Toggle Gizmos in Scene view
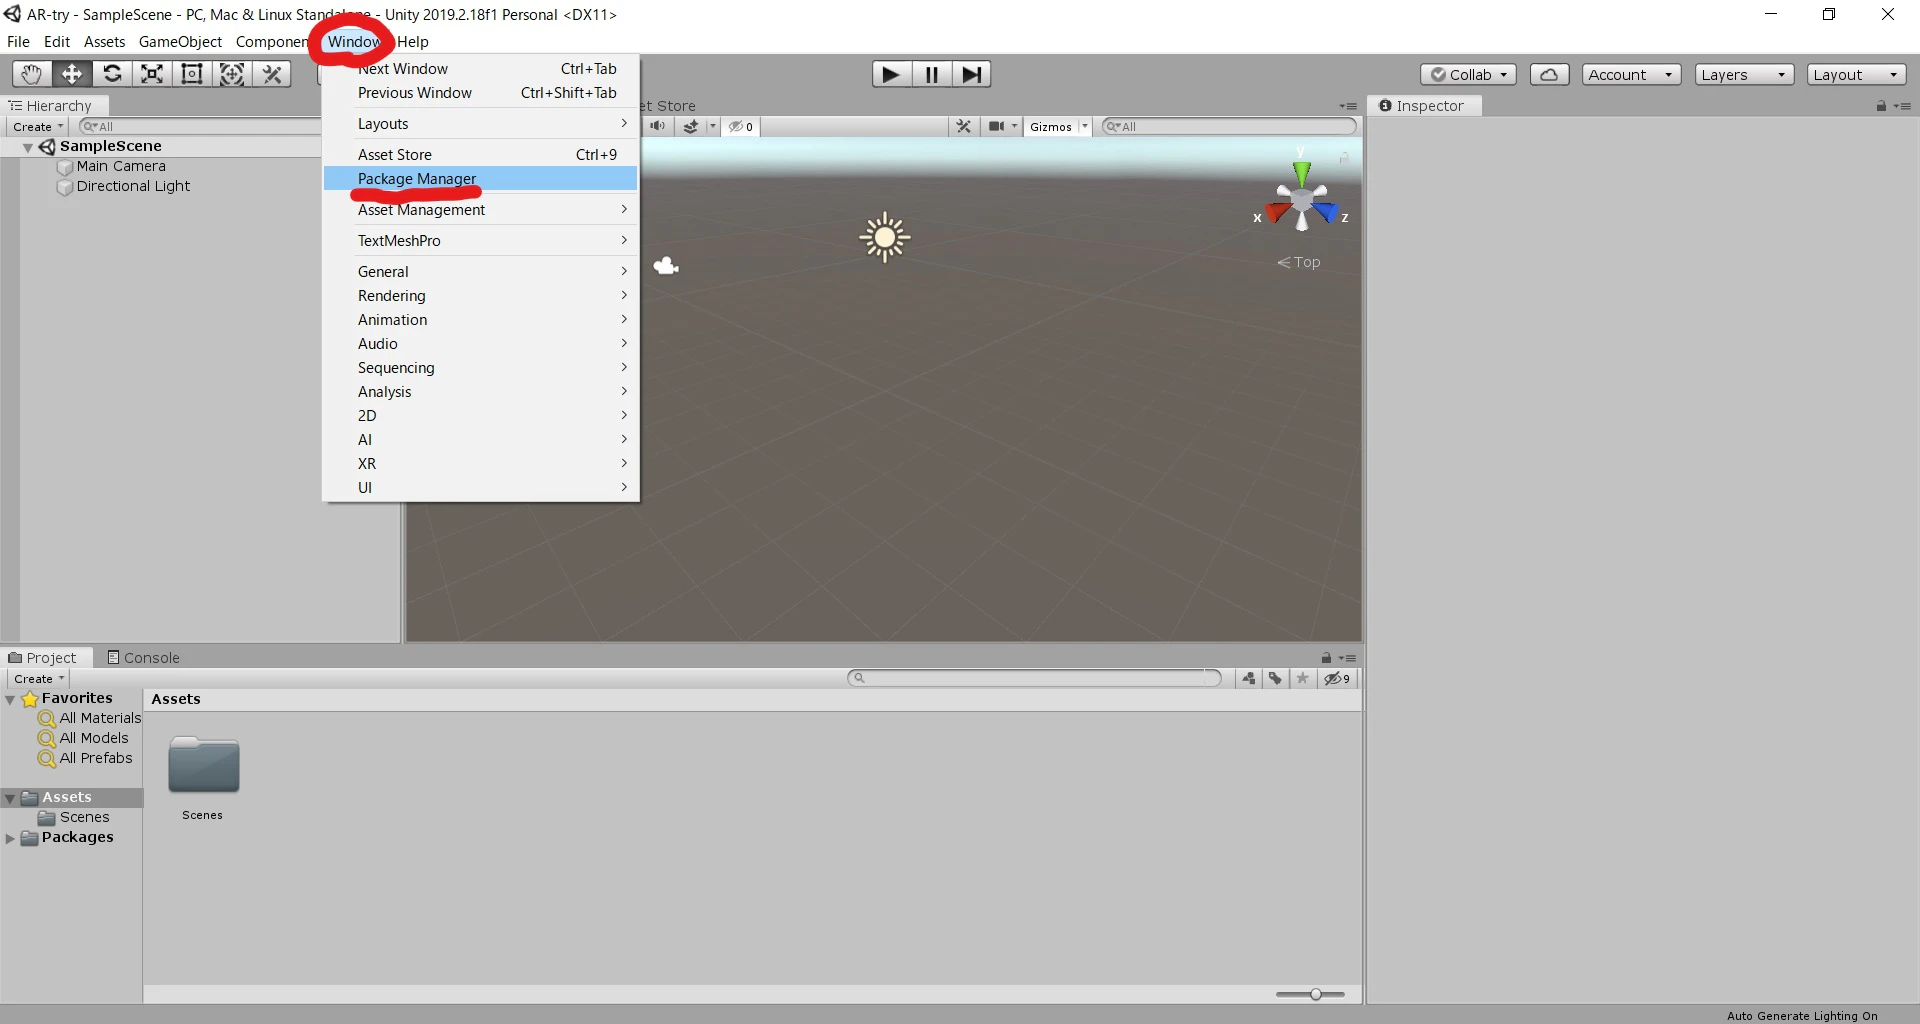The image size is (1920, 1024). point(1051,127)
